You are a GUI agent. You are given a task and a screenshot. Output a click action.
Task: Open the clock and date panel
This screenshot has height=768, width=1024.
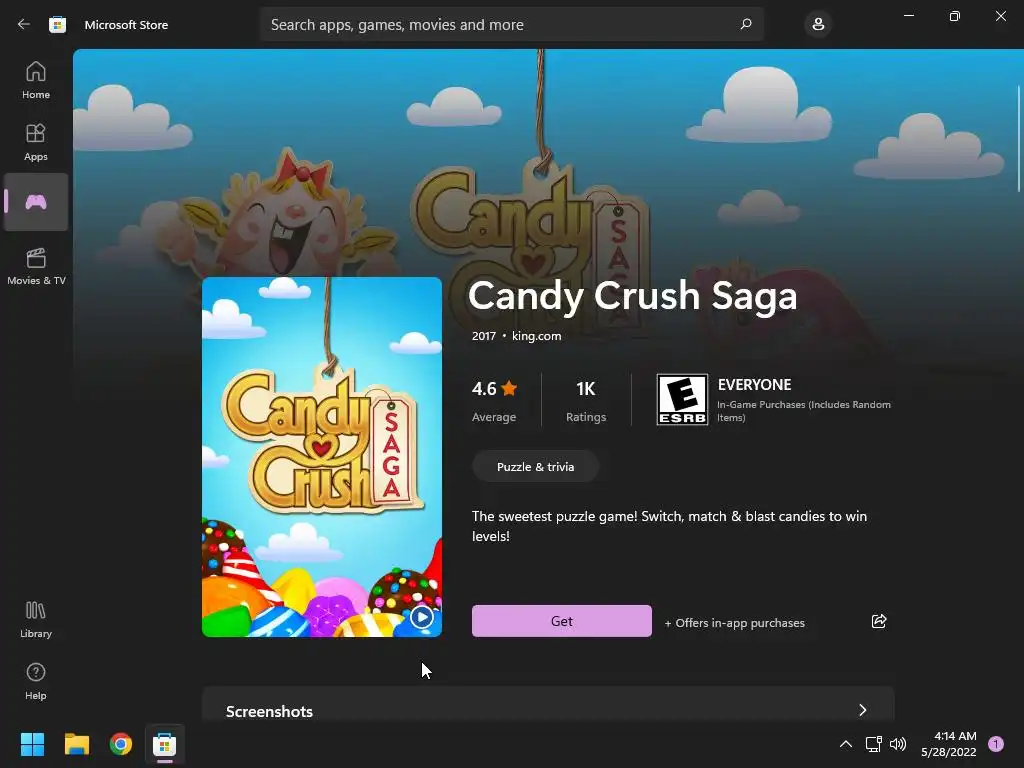click(x=949, y=744)
